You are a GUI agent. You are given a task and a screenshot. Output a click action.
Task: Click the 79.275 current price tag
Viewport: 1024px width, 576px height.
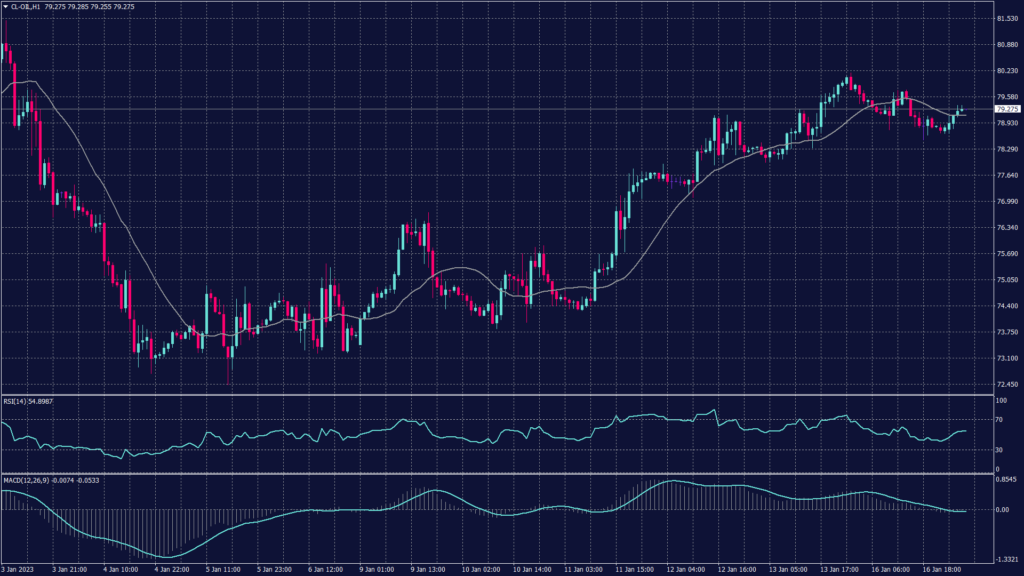click(x=1006, y=109)
